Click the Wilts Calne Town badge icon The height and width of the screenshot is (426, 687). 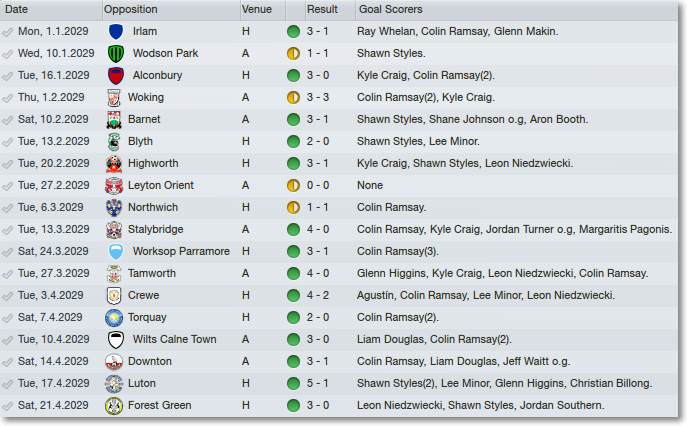(116, 340)
